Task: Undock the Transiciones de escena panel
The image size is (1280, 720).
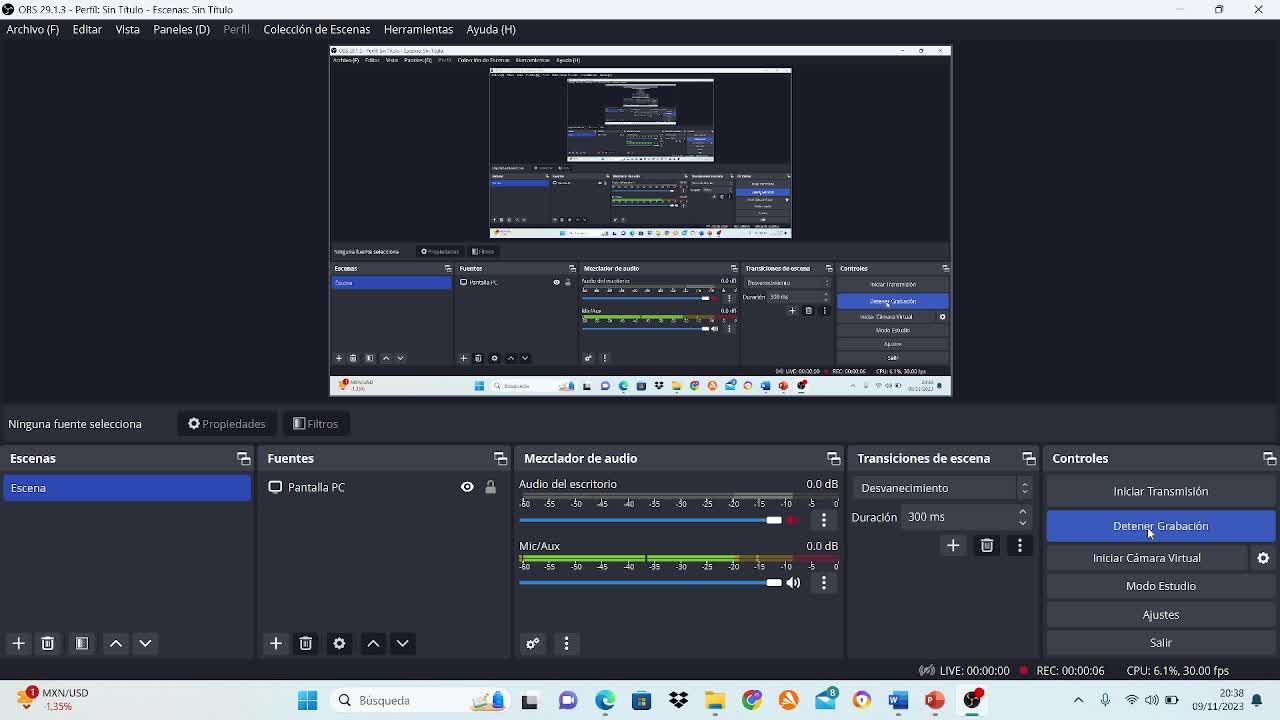Action: pyautogui.click(x=1028, y=458)
